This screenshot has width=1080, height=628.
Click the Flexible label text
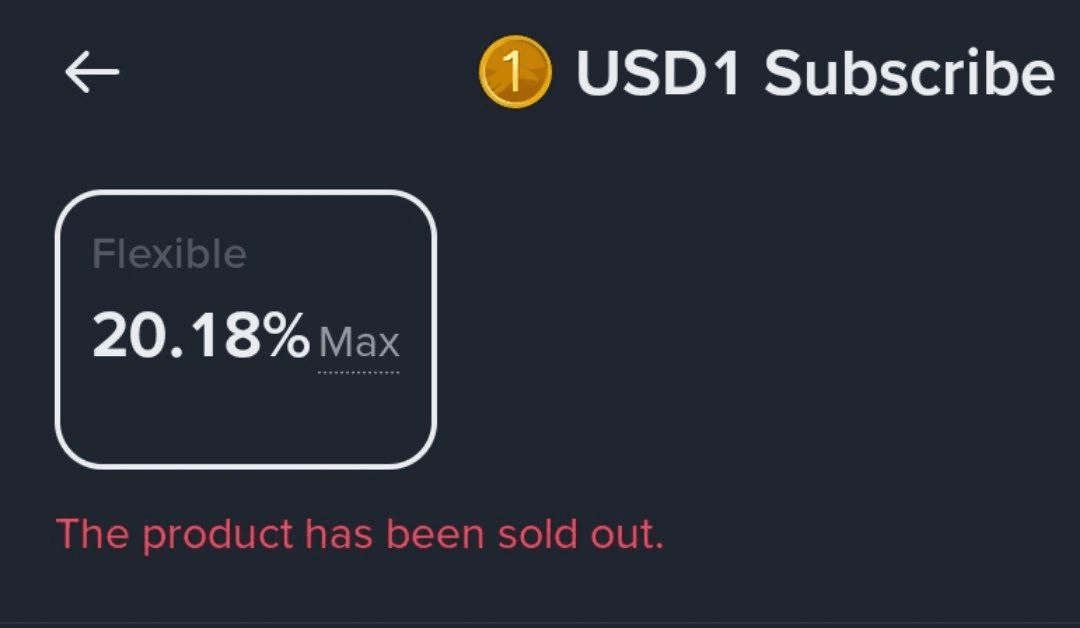(169, 254)
